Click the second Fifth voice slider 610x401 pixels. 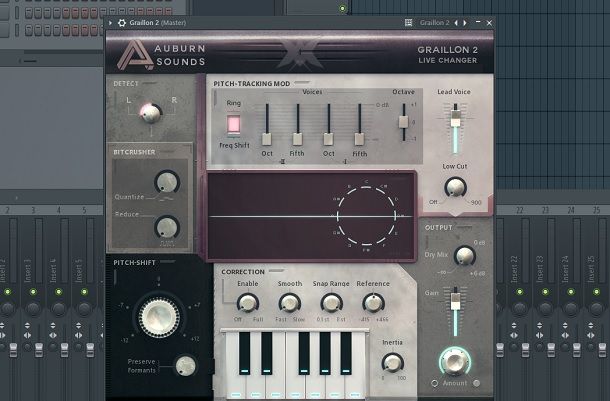(x=359, y=139)
